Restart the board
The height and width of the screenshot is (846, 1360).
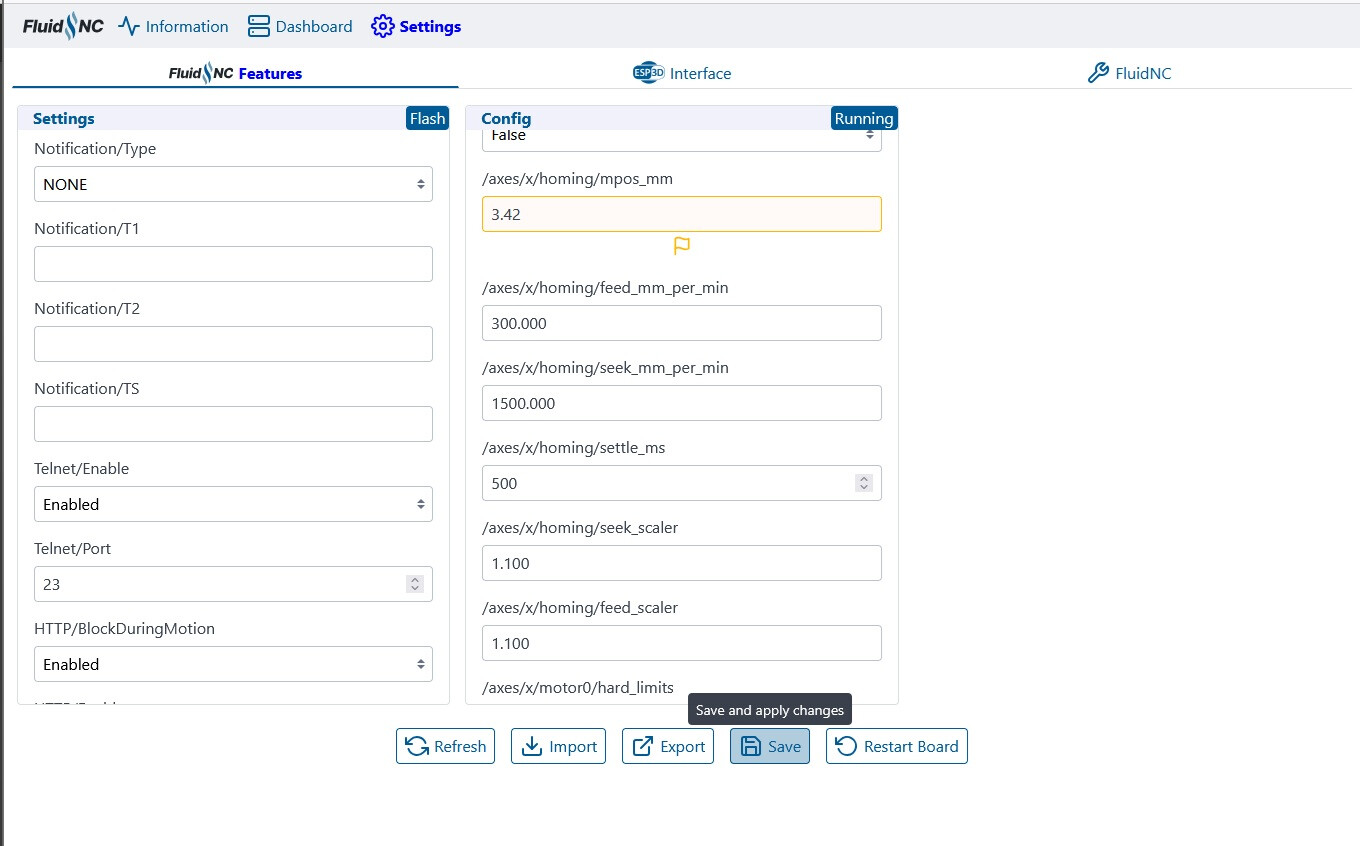click(x=896, y=746)
